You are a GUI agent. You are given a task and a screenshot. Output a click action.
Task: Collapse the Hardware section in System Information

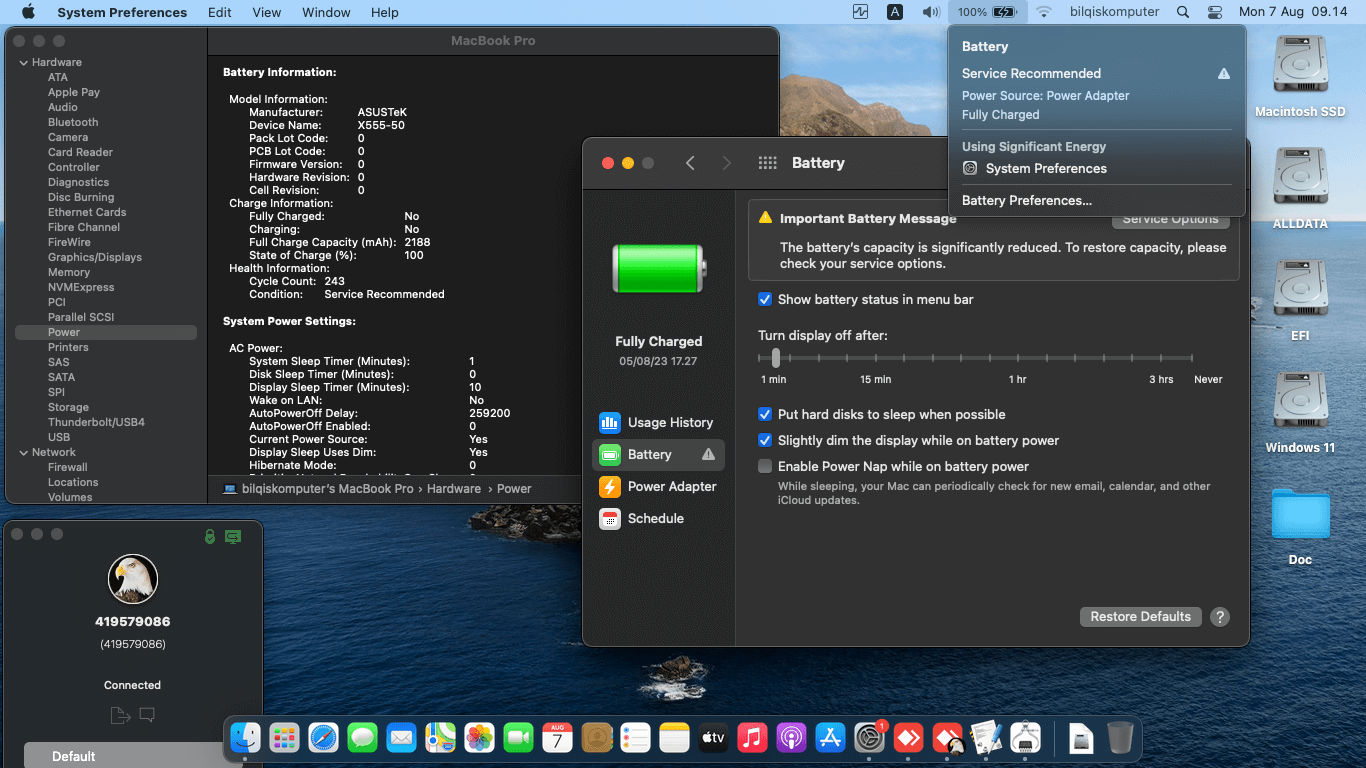(x=23, y=62)
